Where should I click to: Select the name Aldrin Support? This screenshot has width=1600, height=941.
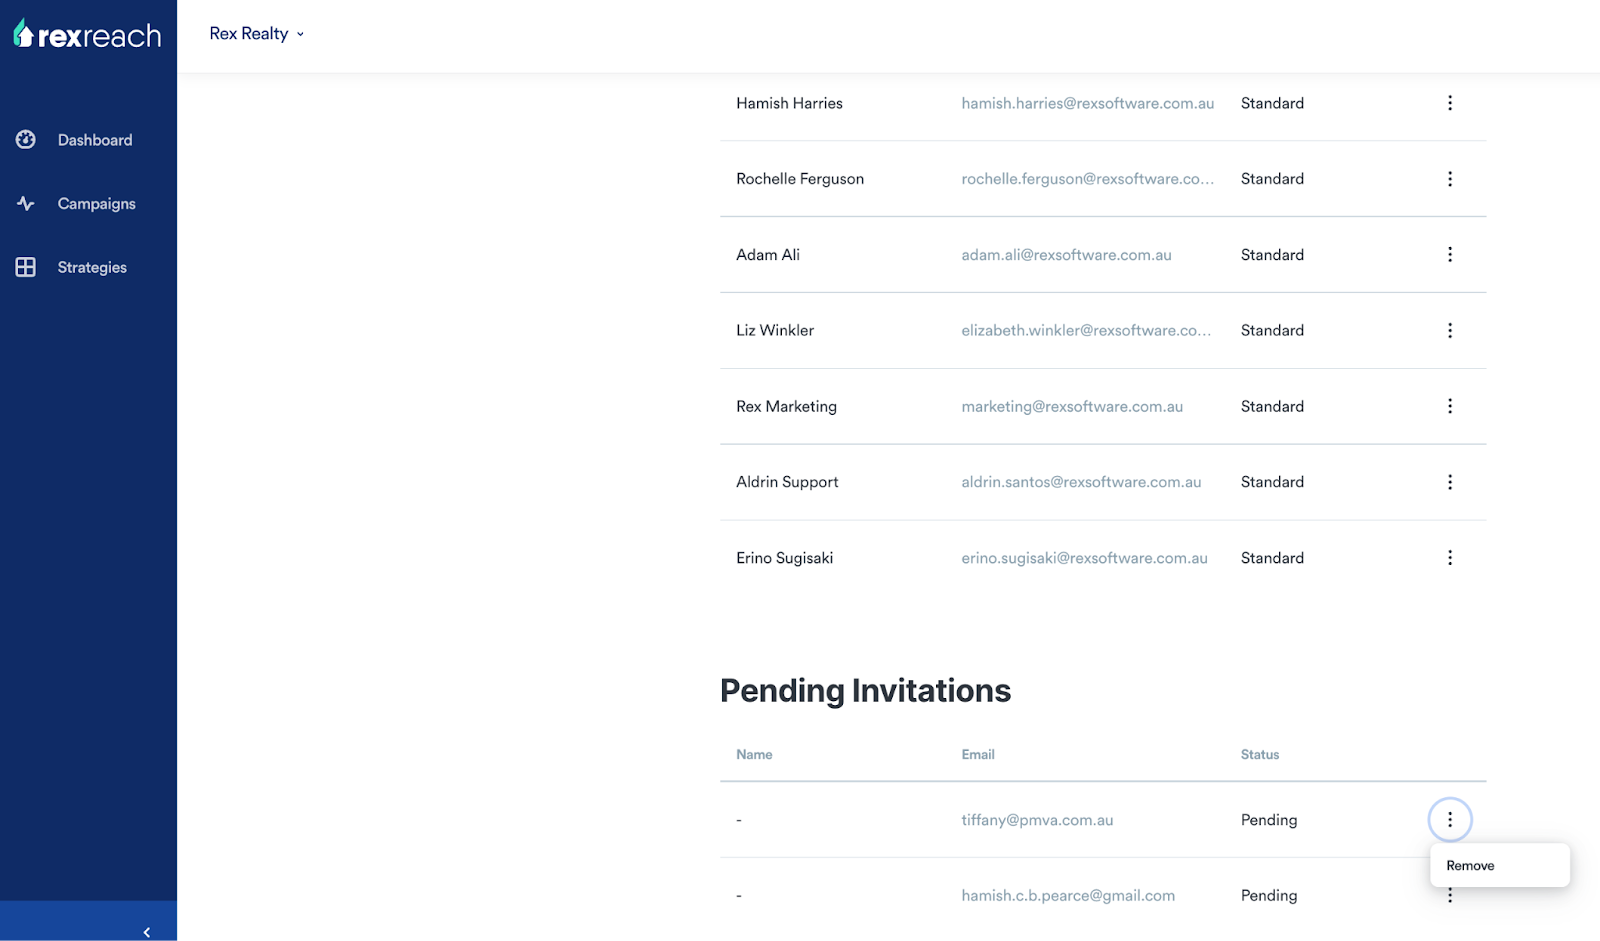pyautogui.click(x=787, y=482)
